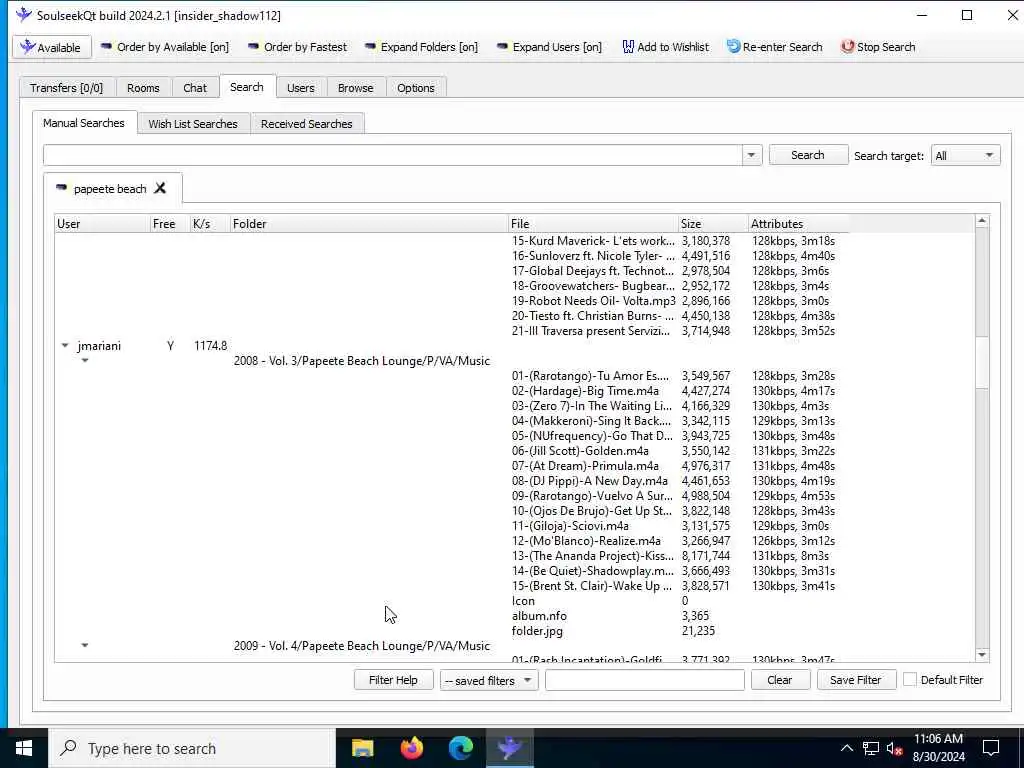
Task: Open the Search target dropdown
Action: coord(965,155)
